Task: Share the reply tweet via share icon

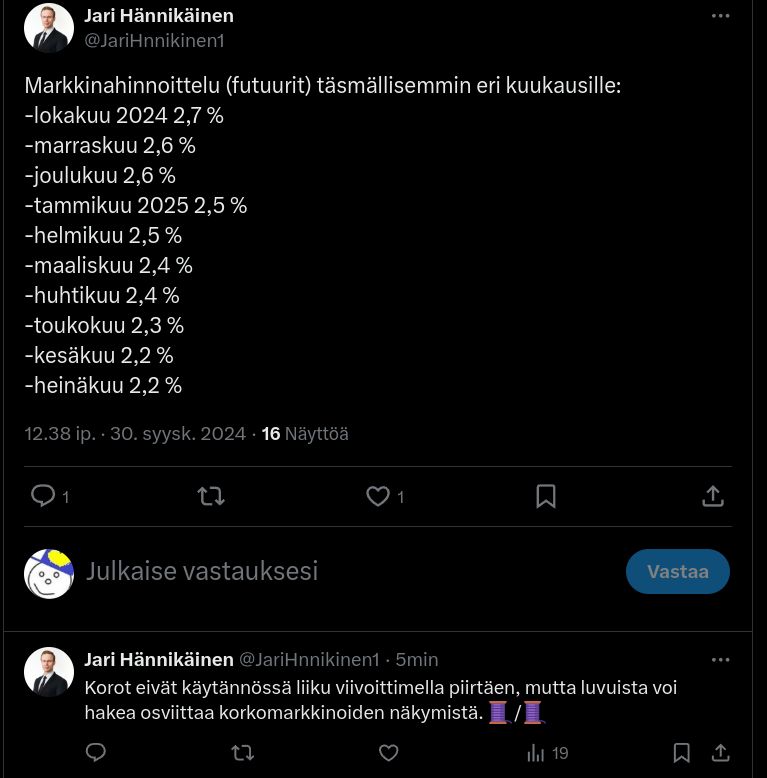Action: (x=720, y=753)
